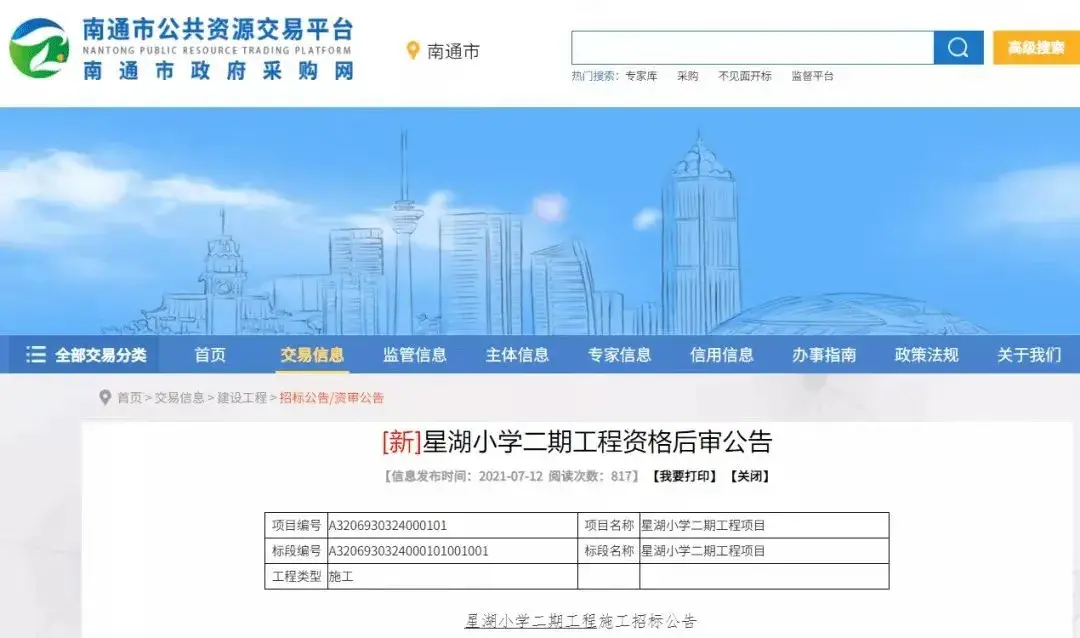The width and height of the screenshot is (1080, 638).
Task: Click section number A3206930324000101001001 cell
Action: tap(452, 550)
